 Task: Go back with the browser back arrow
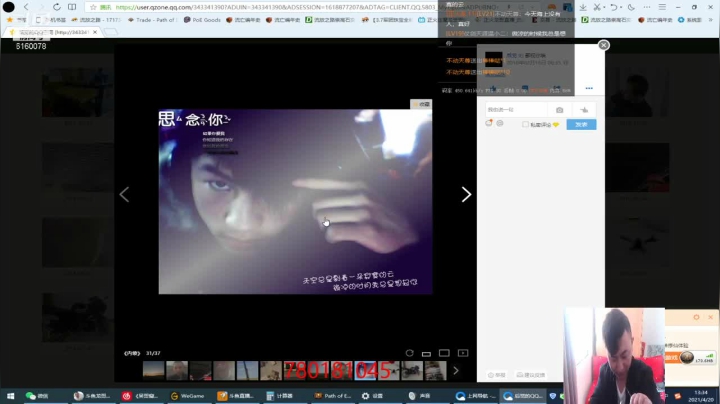pyautogui.click(x=26, y=7)
